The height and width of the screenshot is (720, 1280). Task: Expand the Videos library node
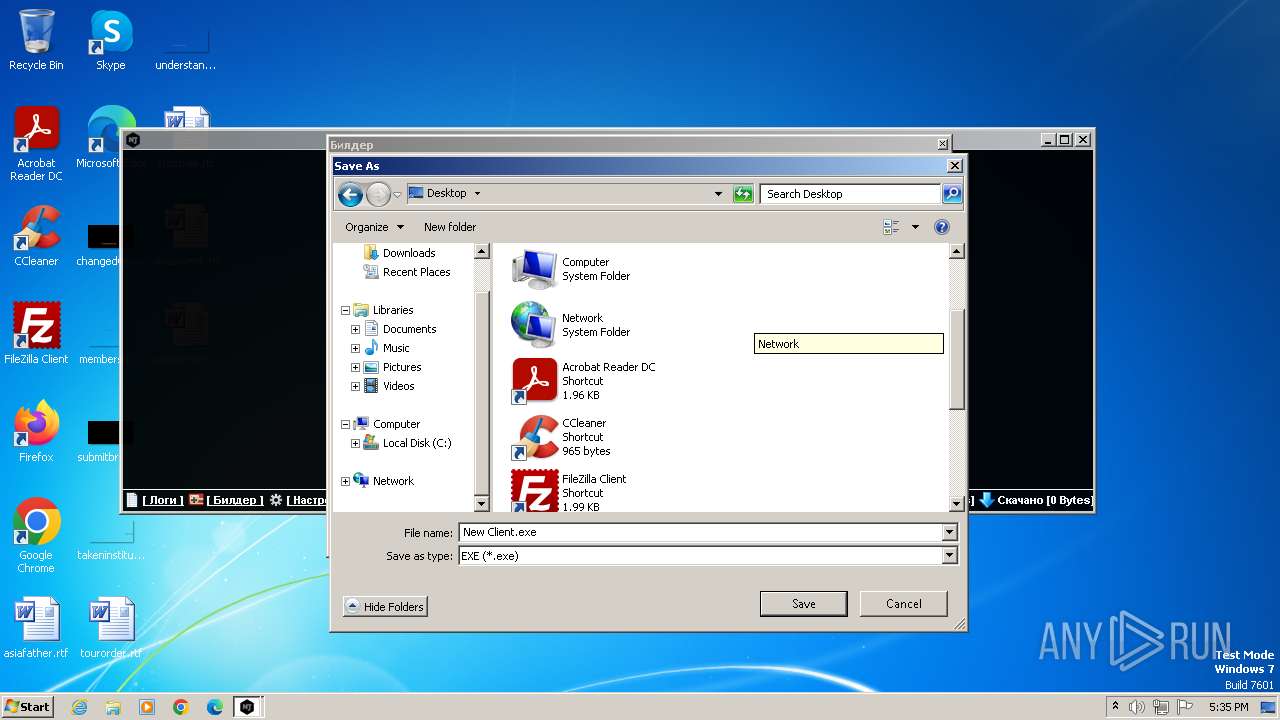click(x=355, y=386)
